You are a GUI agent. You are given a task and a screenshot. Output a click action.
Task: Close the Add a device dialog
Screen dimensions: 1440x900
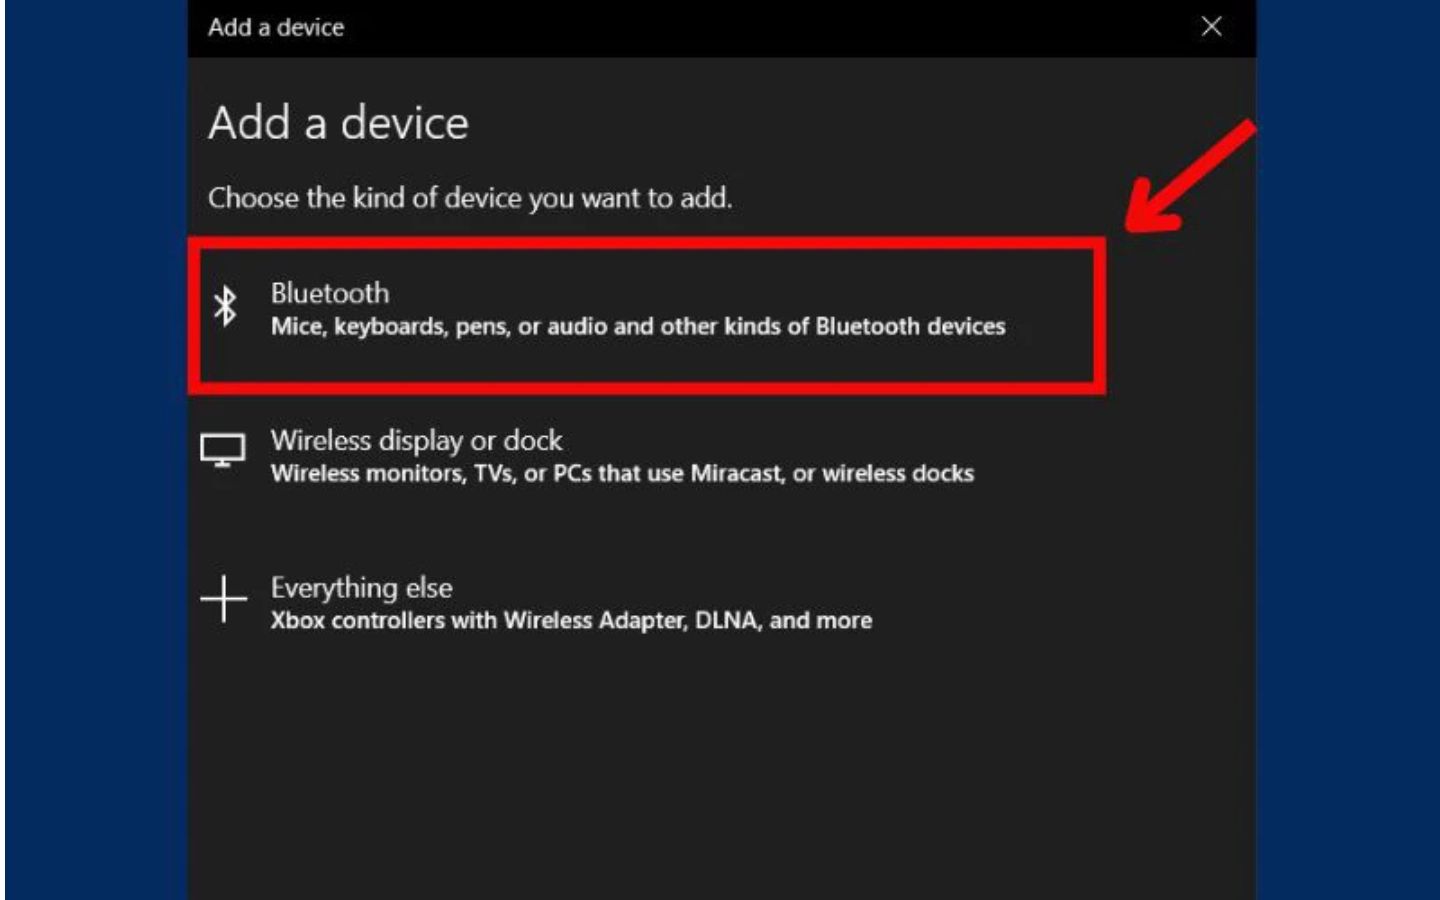click(x=1211, y=27)
